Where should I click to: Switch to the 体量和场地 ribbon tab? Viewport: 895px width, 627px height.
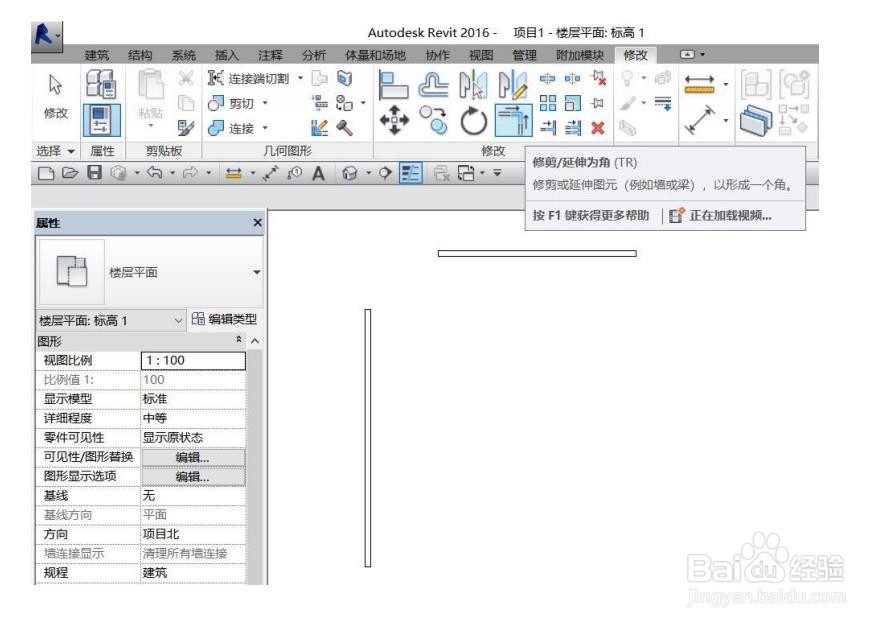[375, 55]
